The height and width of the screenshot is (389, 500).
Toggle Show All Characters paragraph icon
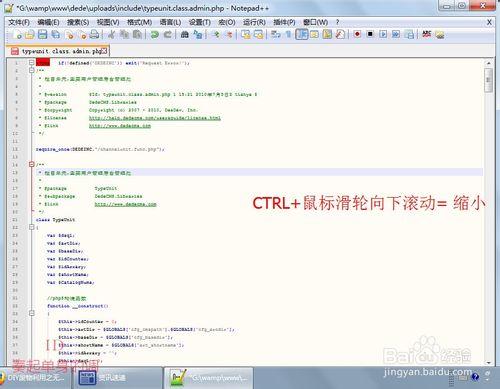click(289, 34)
